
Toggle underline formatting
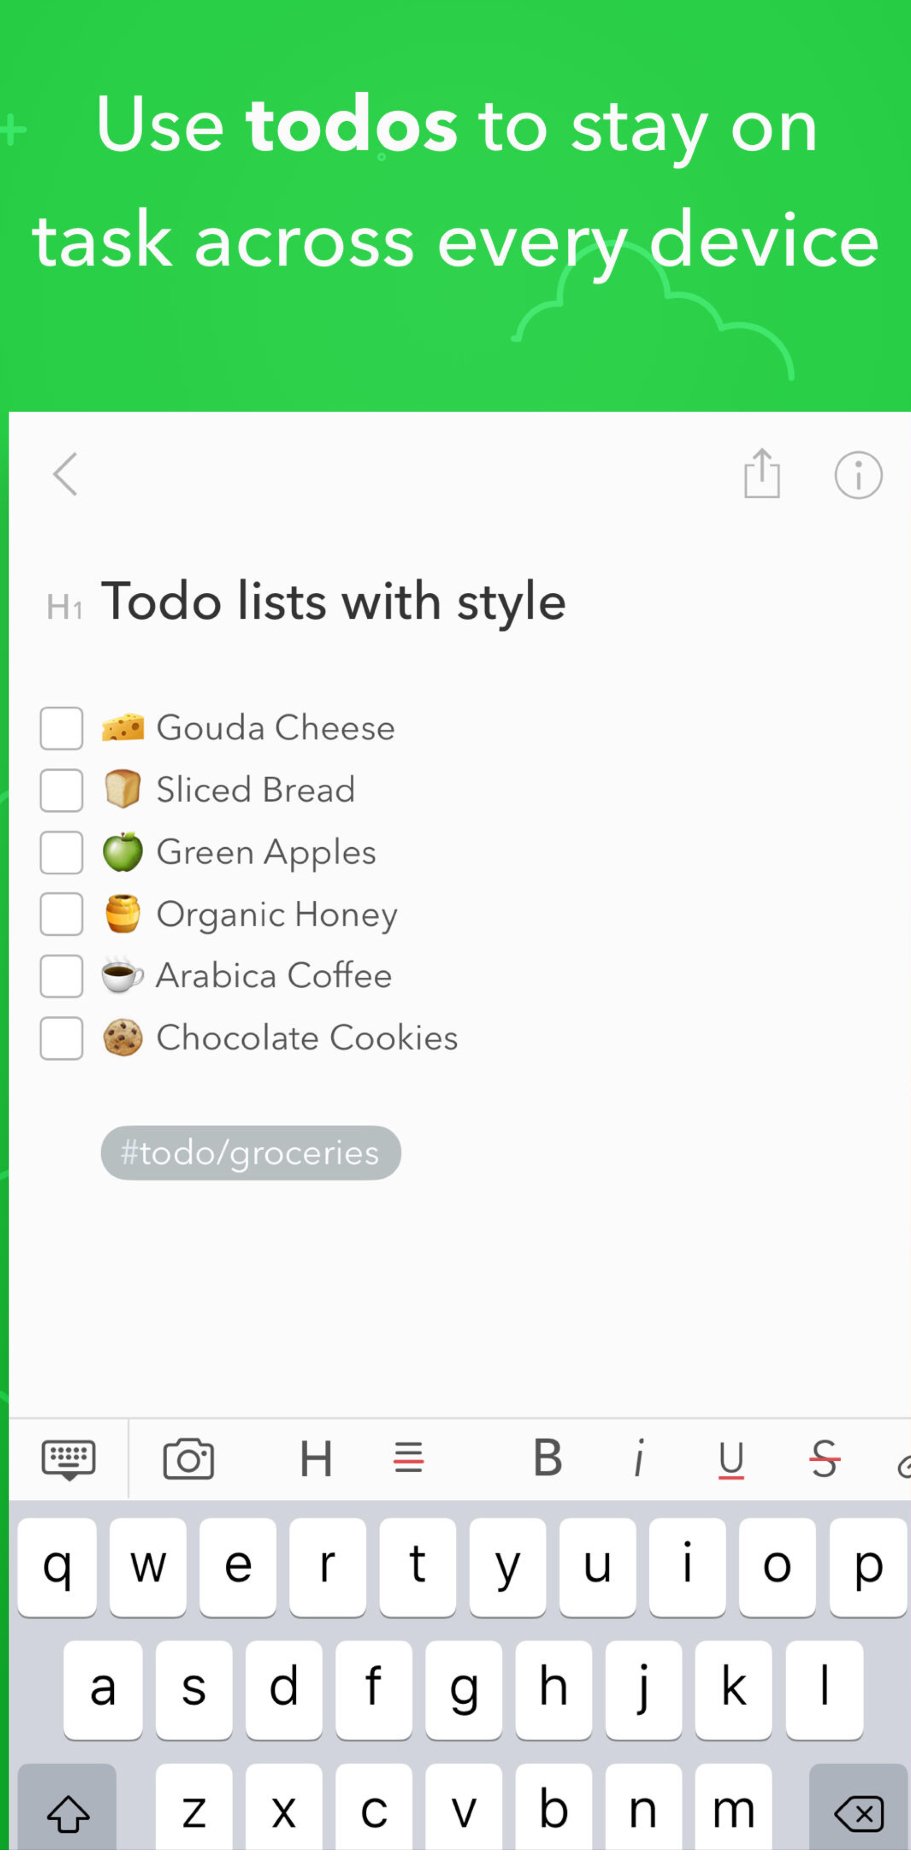(731, 1460)
